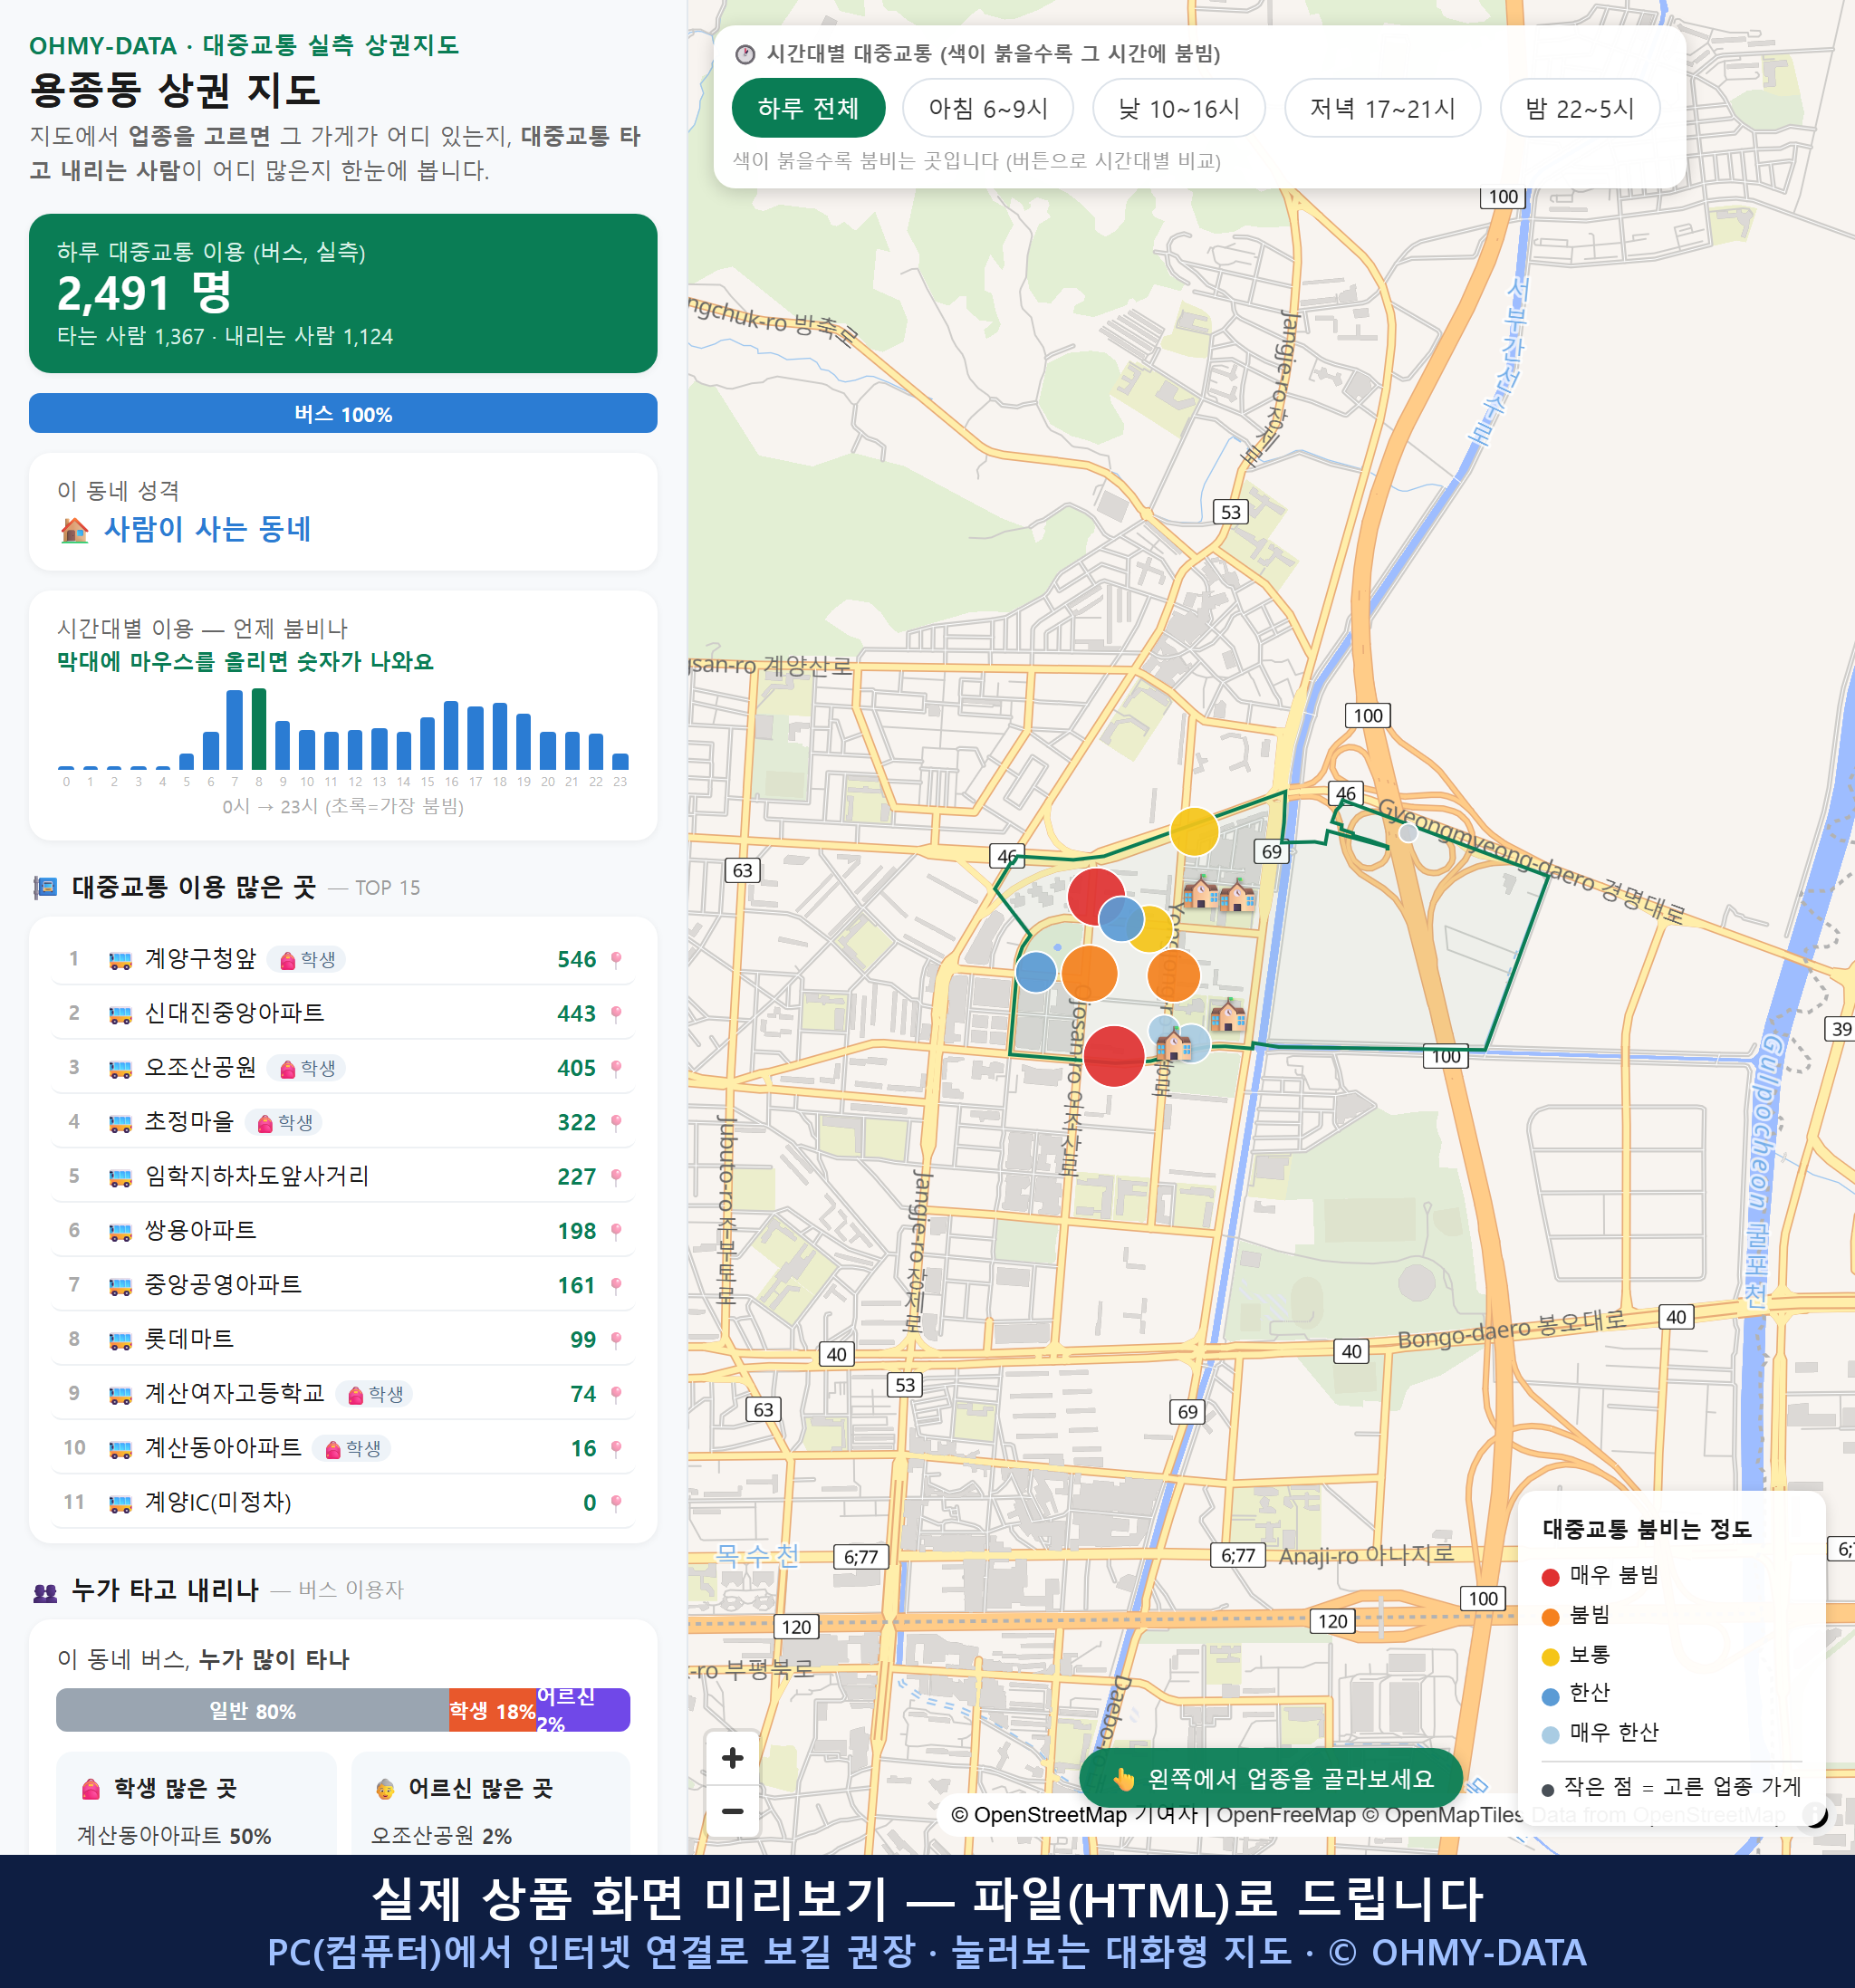Locate 임학지하차도앞사거리 via its pin icon
Viewport: 1855px width, 1988px height.
coord(616,1177)
